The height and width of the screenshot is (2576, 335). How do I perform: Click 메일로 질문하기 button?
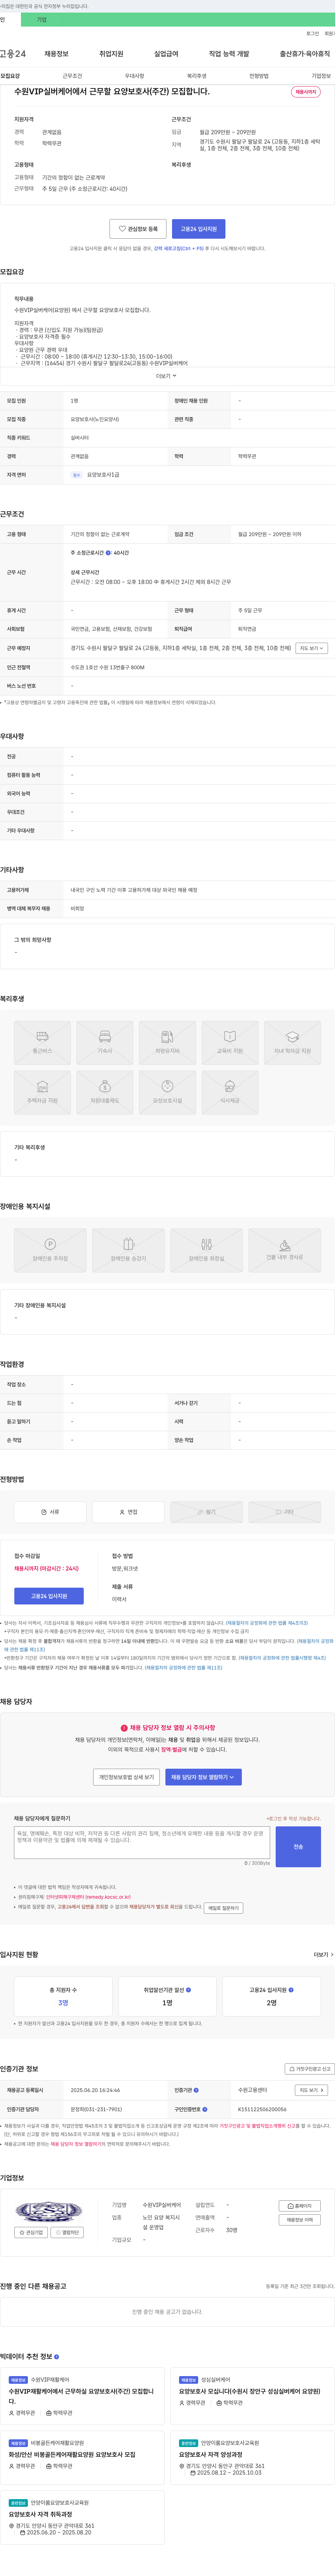point(223,1908)
